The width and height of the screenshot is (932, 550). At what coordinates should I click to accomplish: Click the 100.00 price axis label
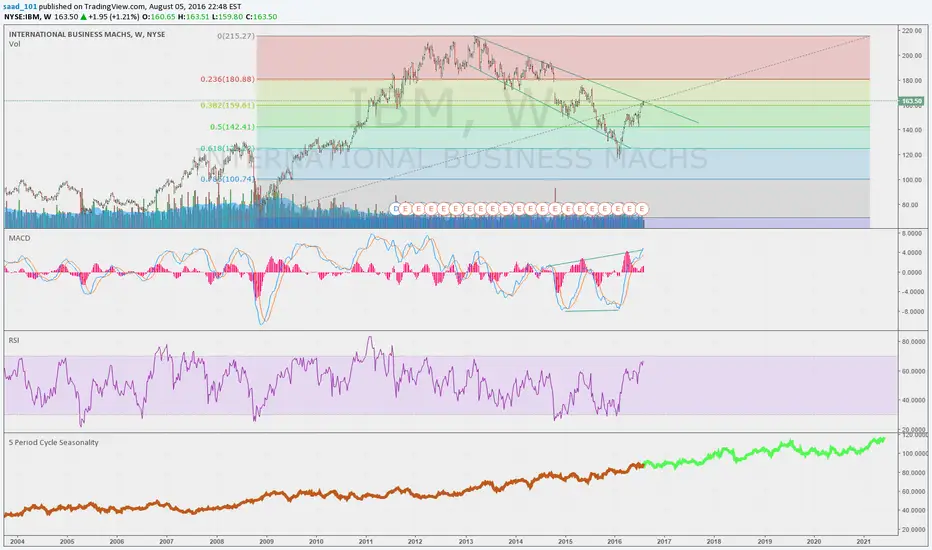pos(912,180)
